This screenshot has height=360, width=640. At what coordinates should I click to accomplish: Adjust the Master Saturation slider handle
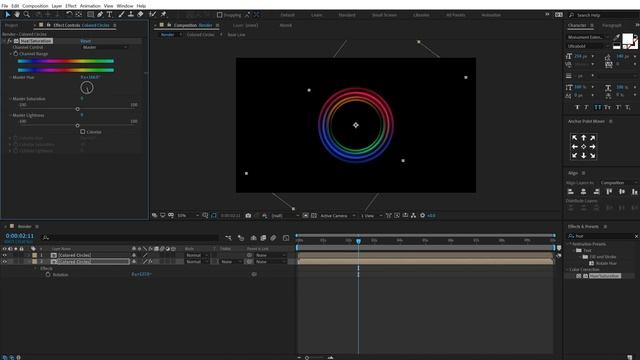[78, 109]
